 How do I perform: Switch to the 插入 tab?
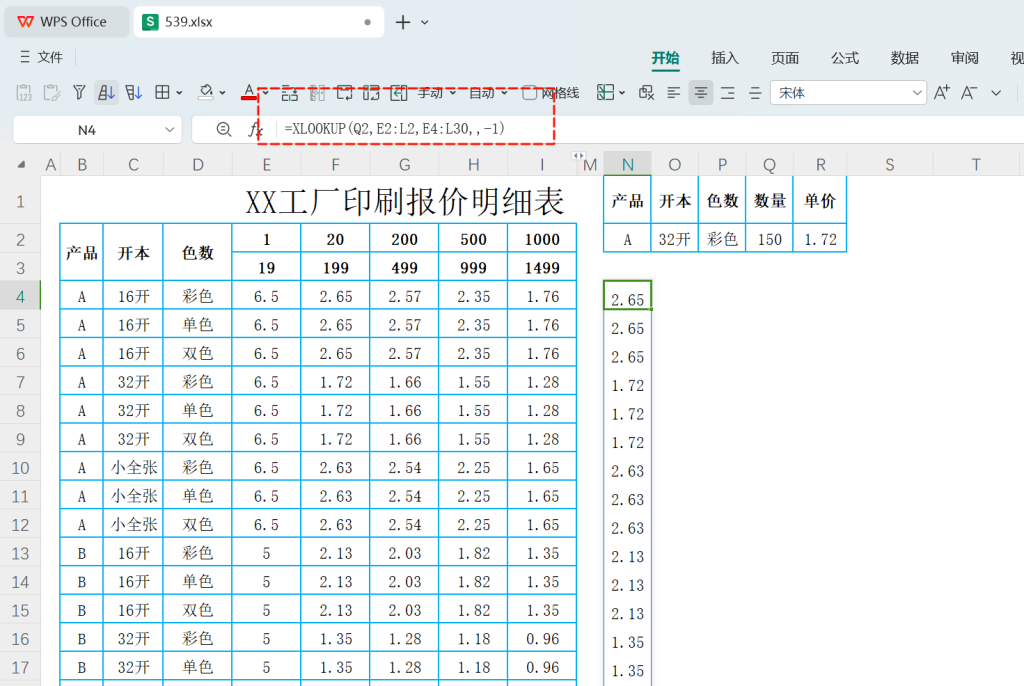pyautogui.click(x=725, y=58)
